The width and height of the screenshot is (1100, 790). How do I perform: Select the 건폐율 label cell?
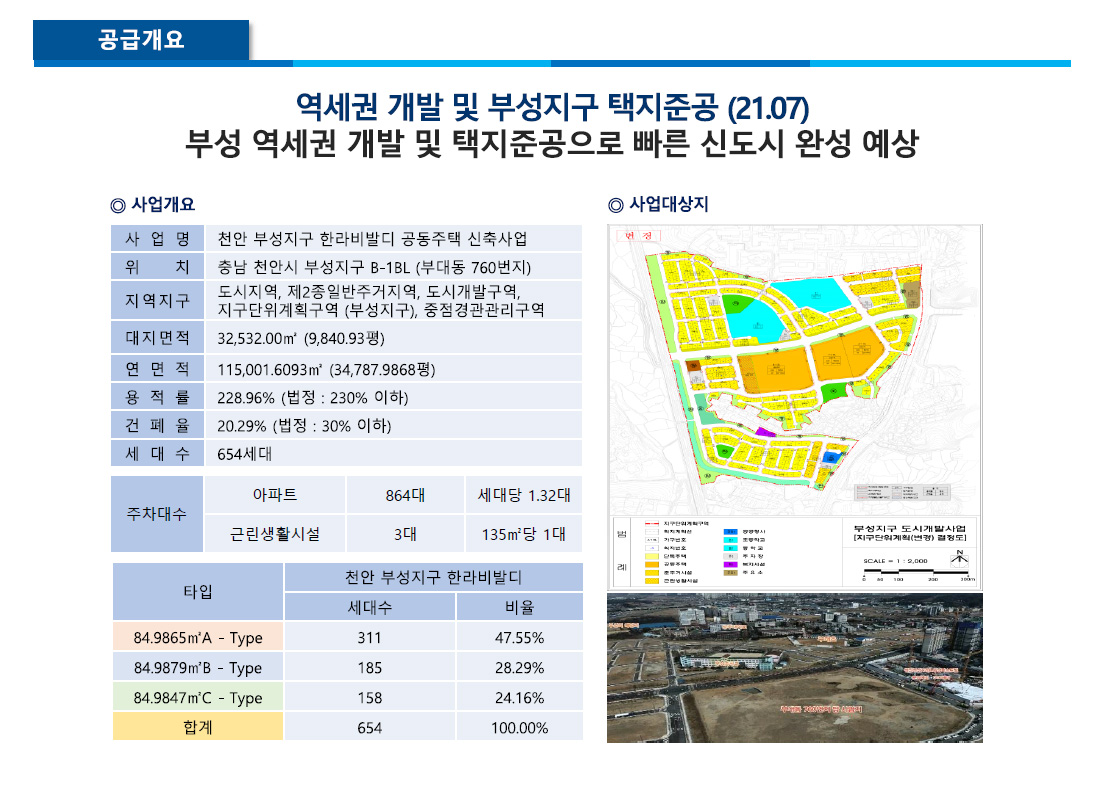coord(157,425)
